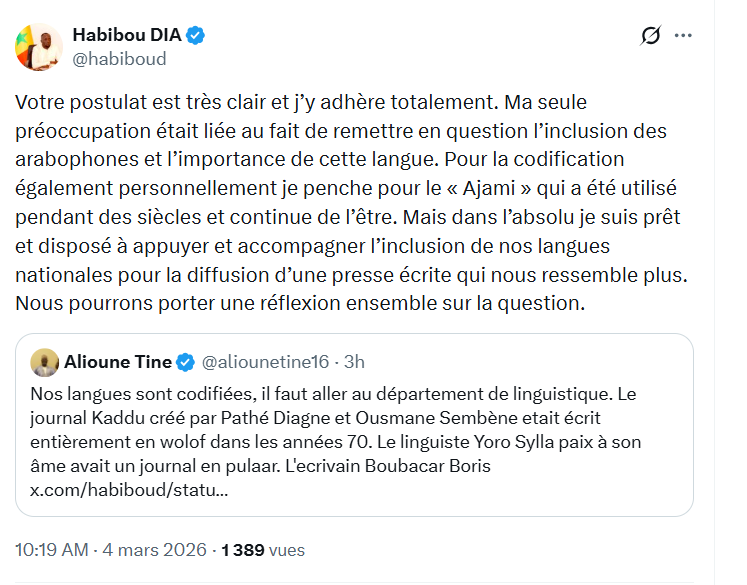Click the @habiboud handle

click(119, 59)
